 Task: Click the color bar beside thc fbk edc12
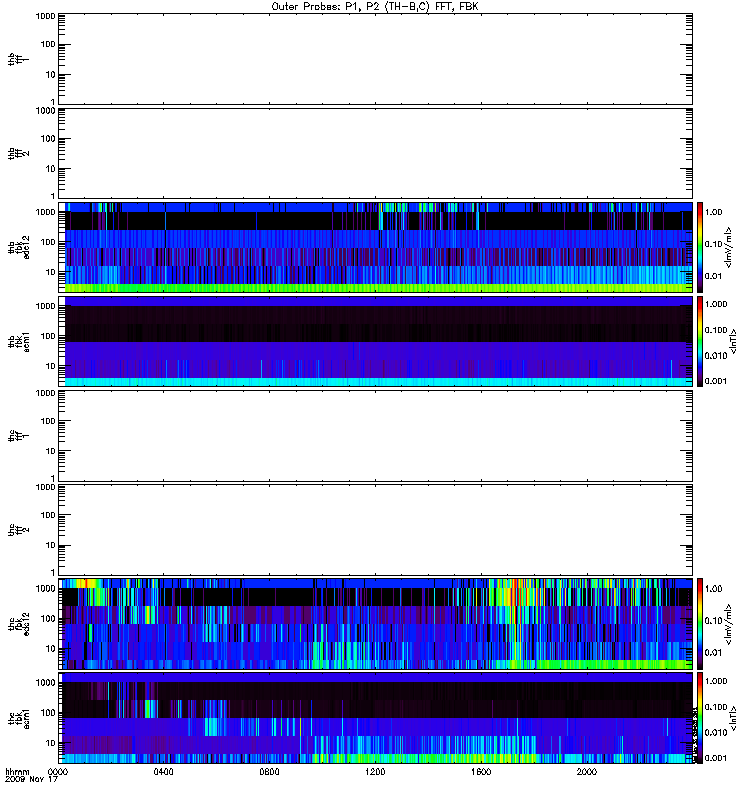tap(700, 624)
